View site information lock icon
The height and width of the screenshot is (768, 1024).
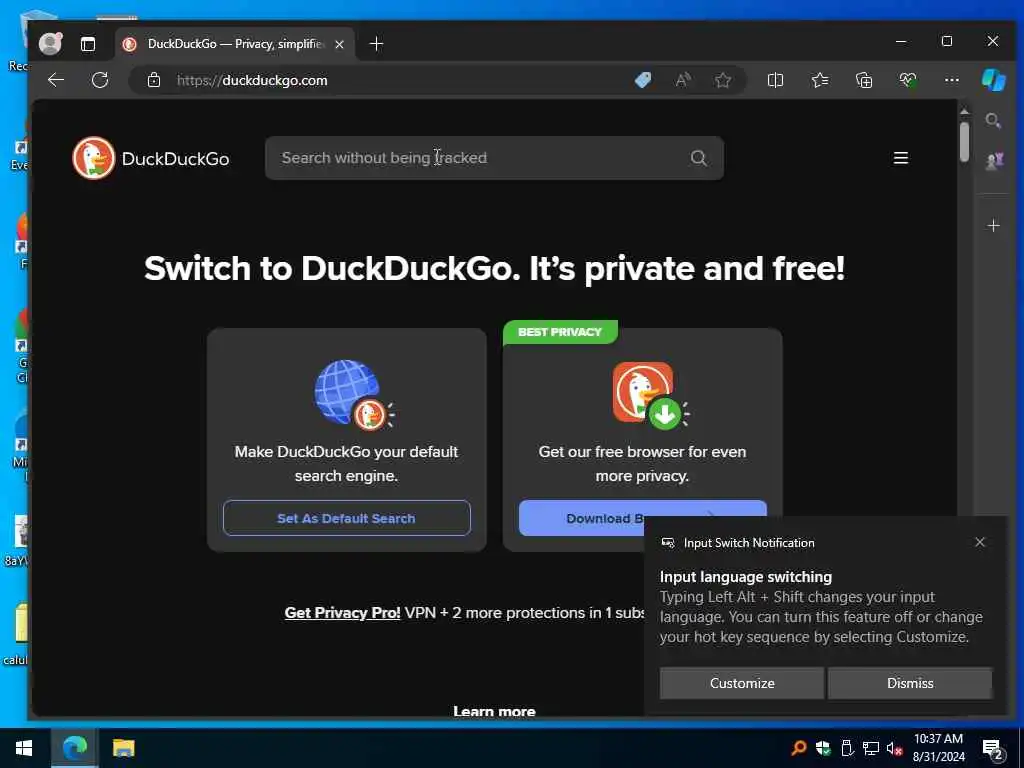pyautogui.click(x=154, y=80)
